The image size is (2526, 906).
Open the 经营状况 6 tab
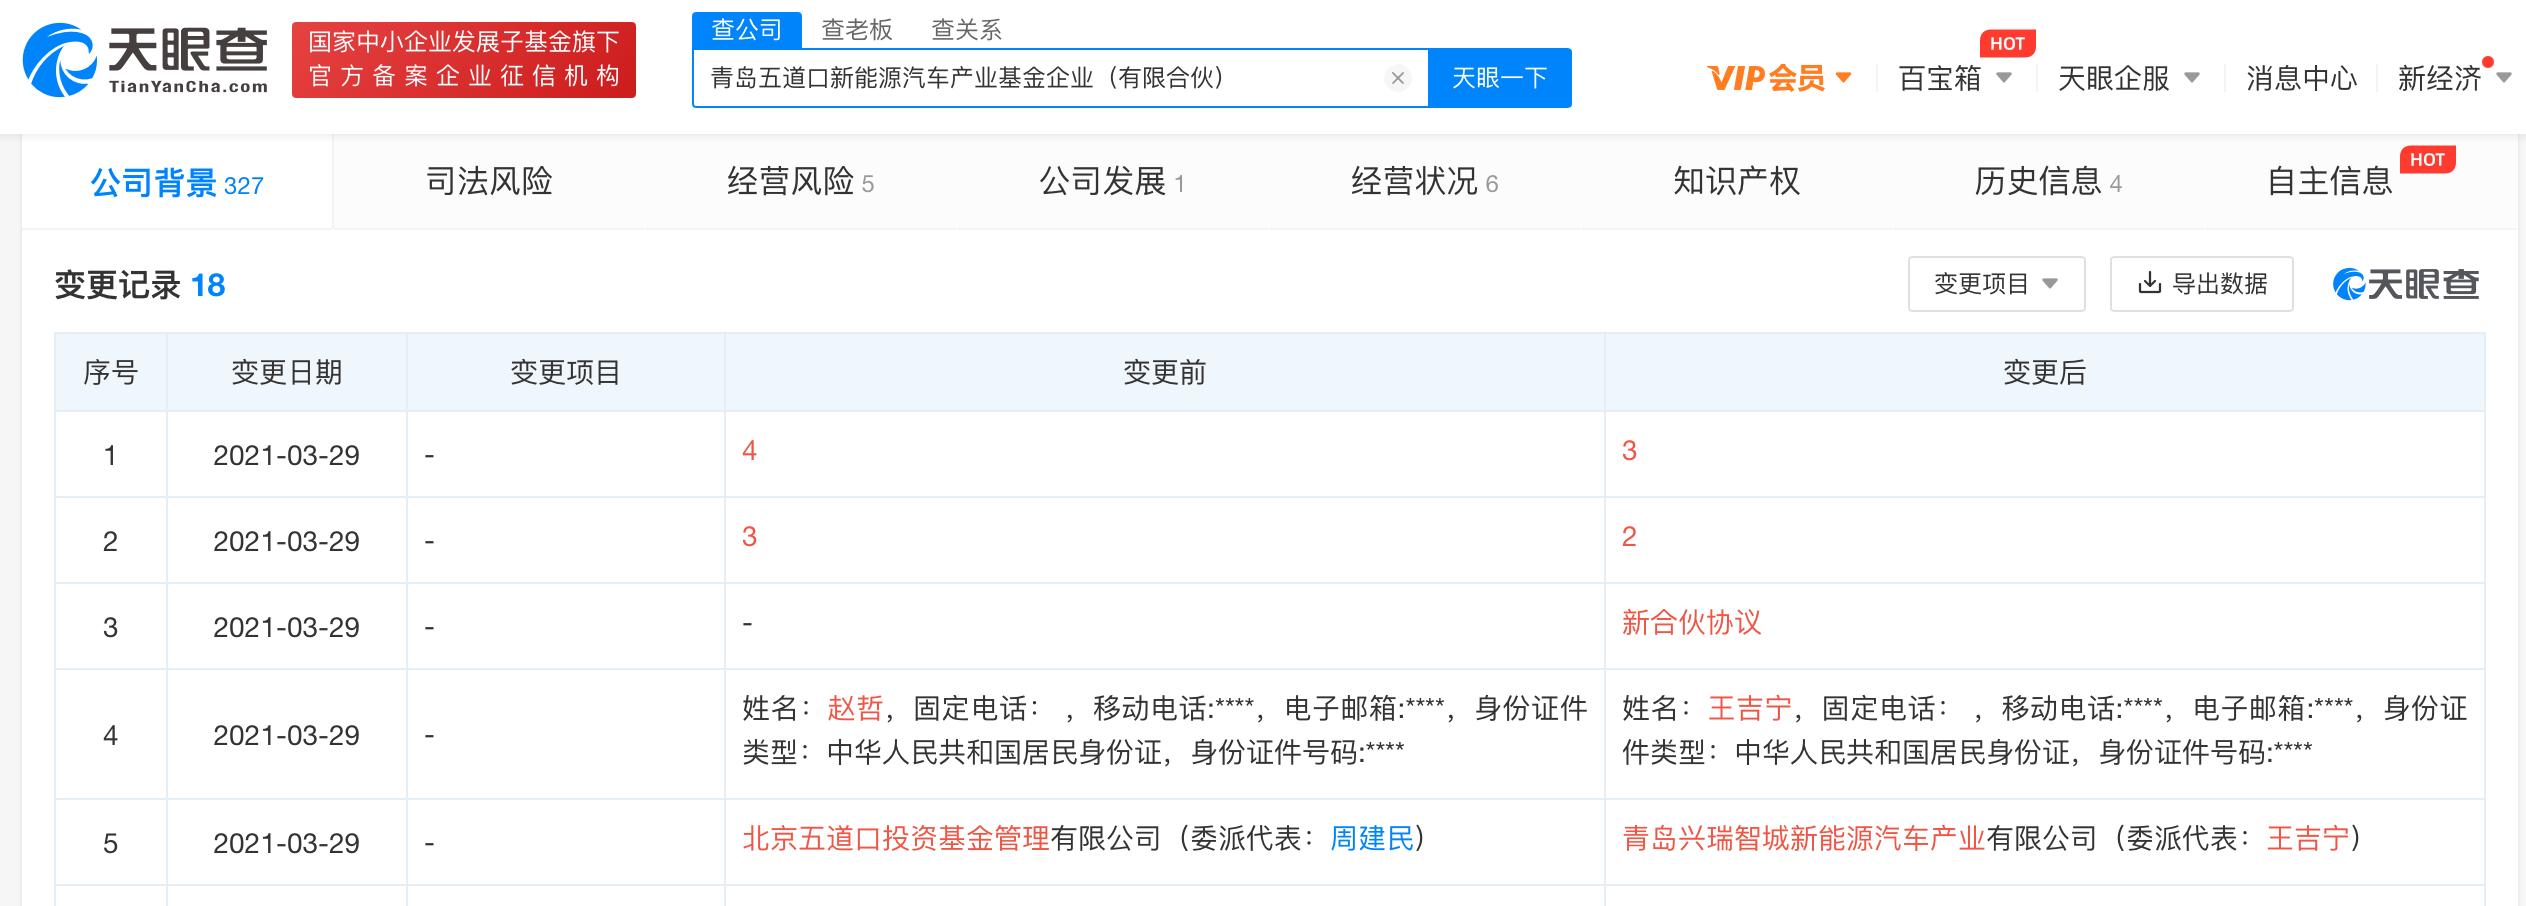pos(1424,181)
